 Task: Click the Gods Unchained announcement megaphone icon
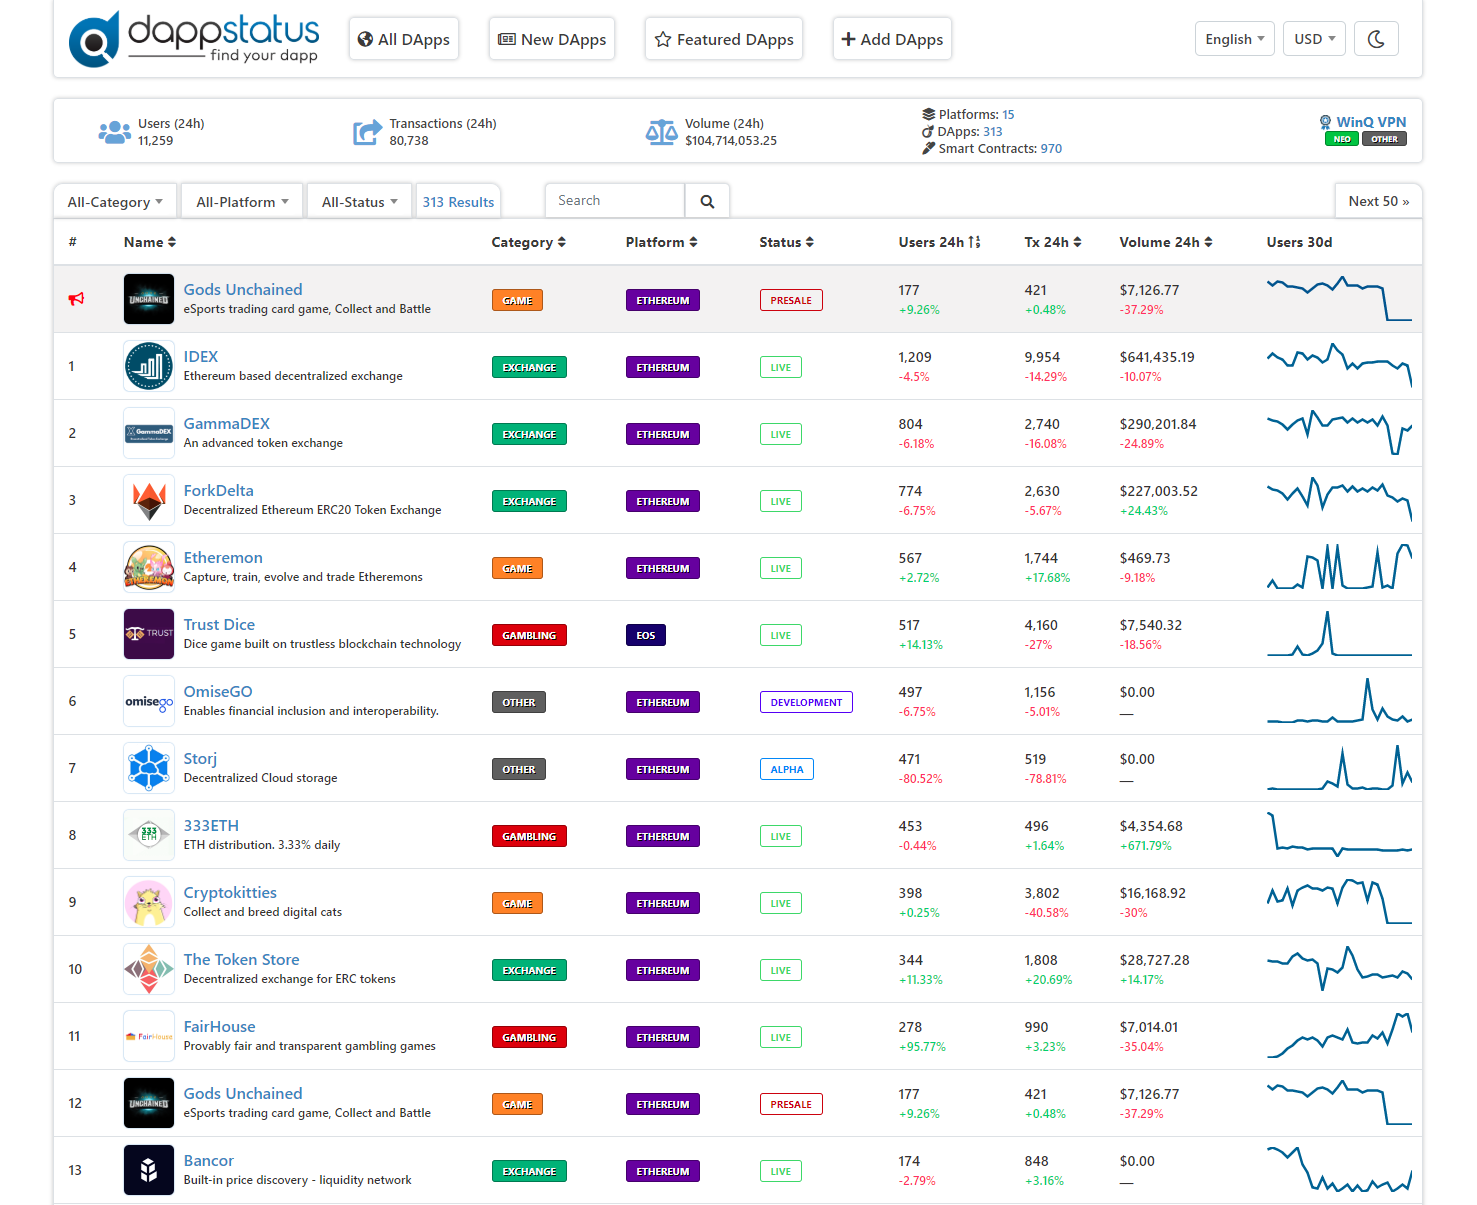[75, 299]
